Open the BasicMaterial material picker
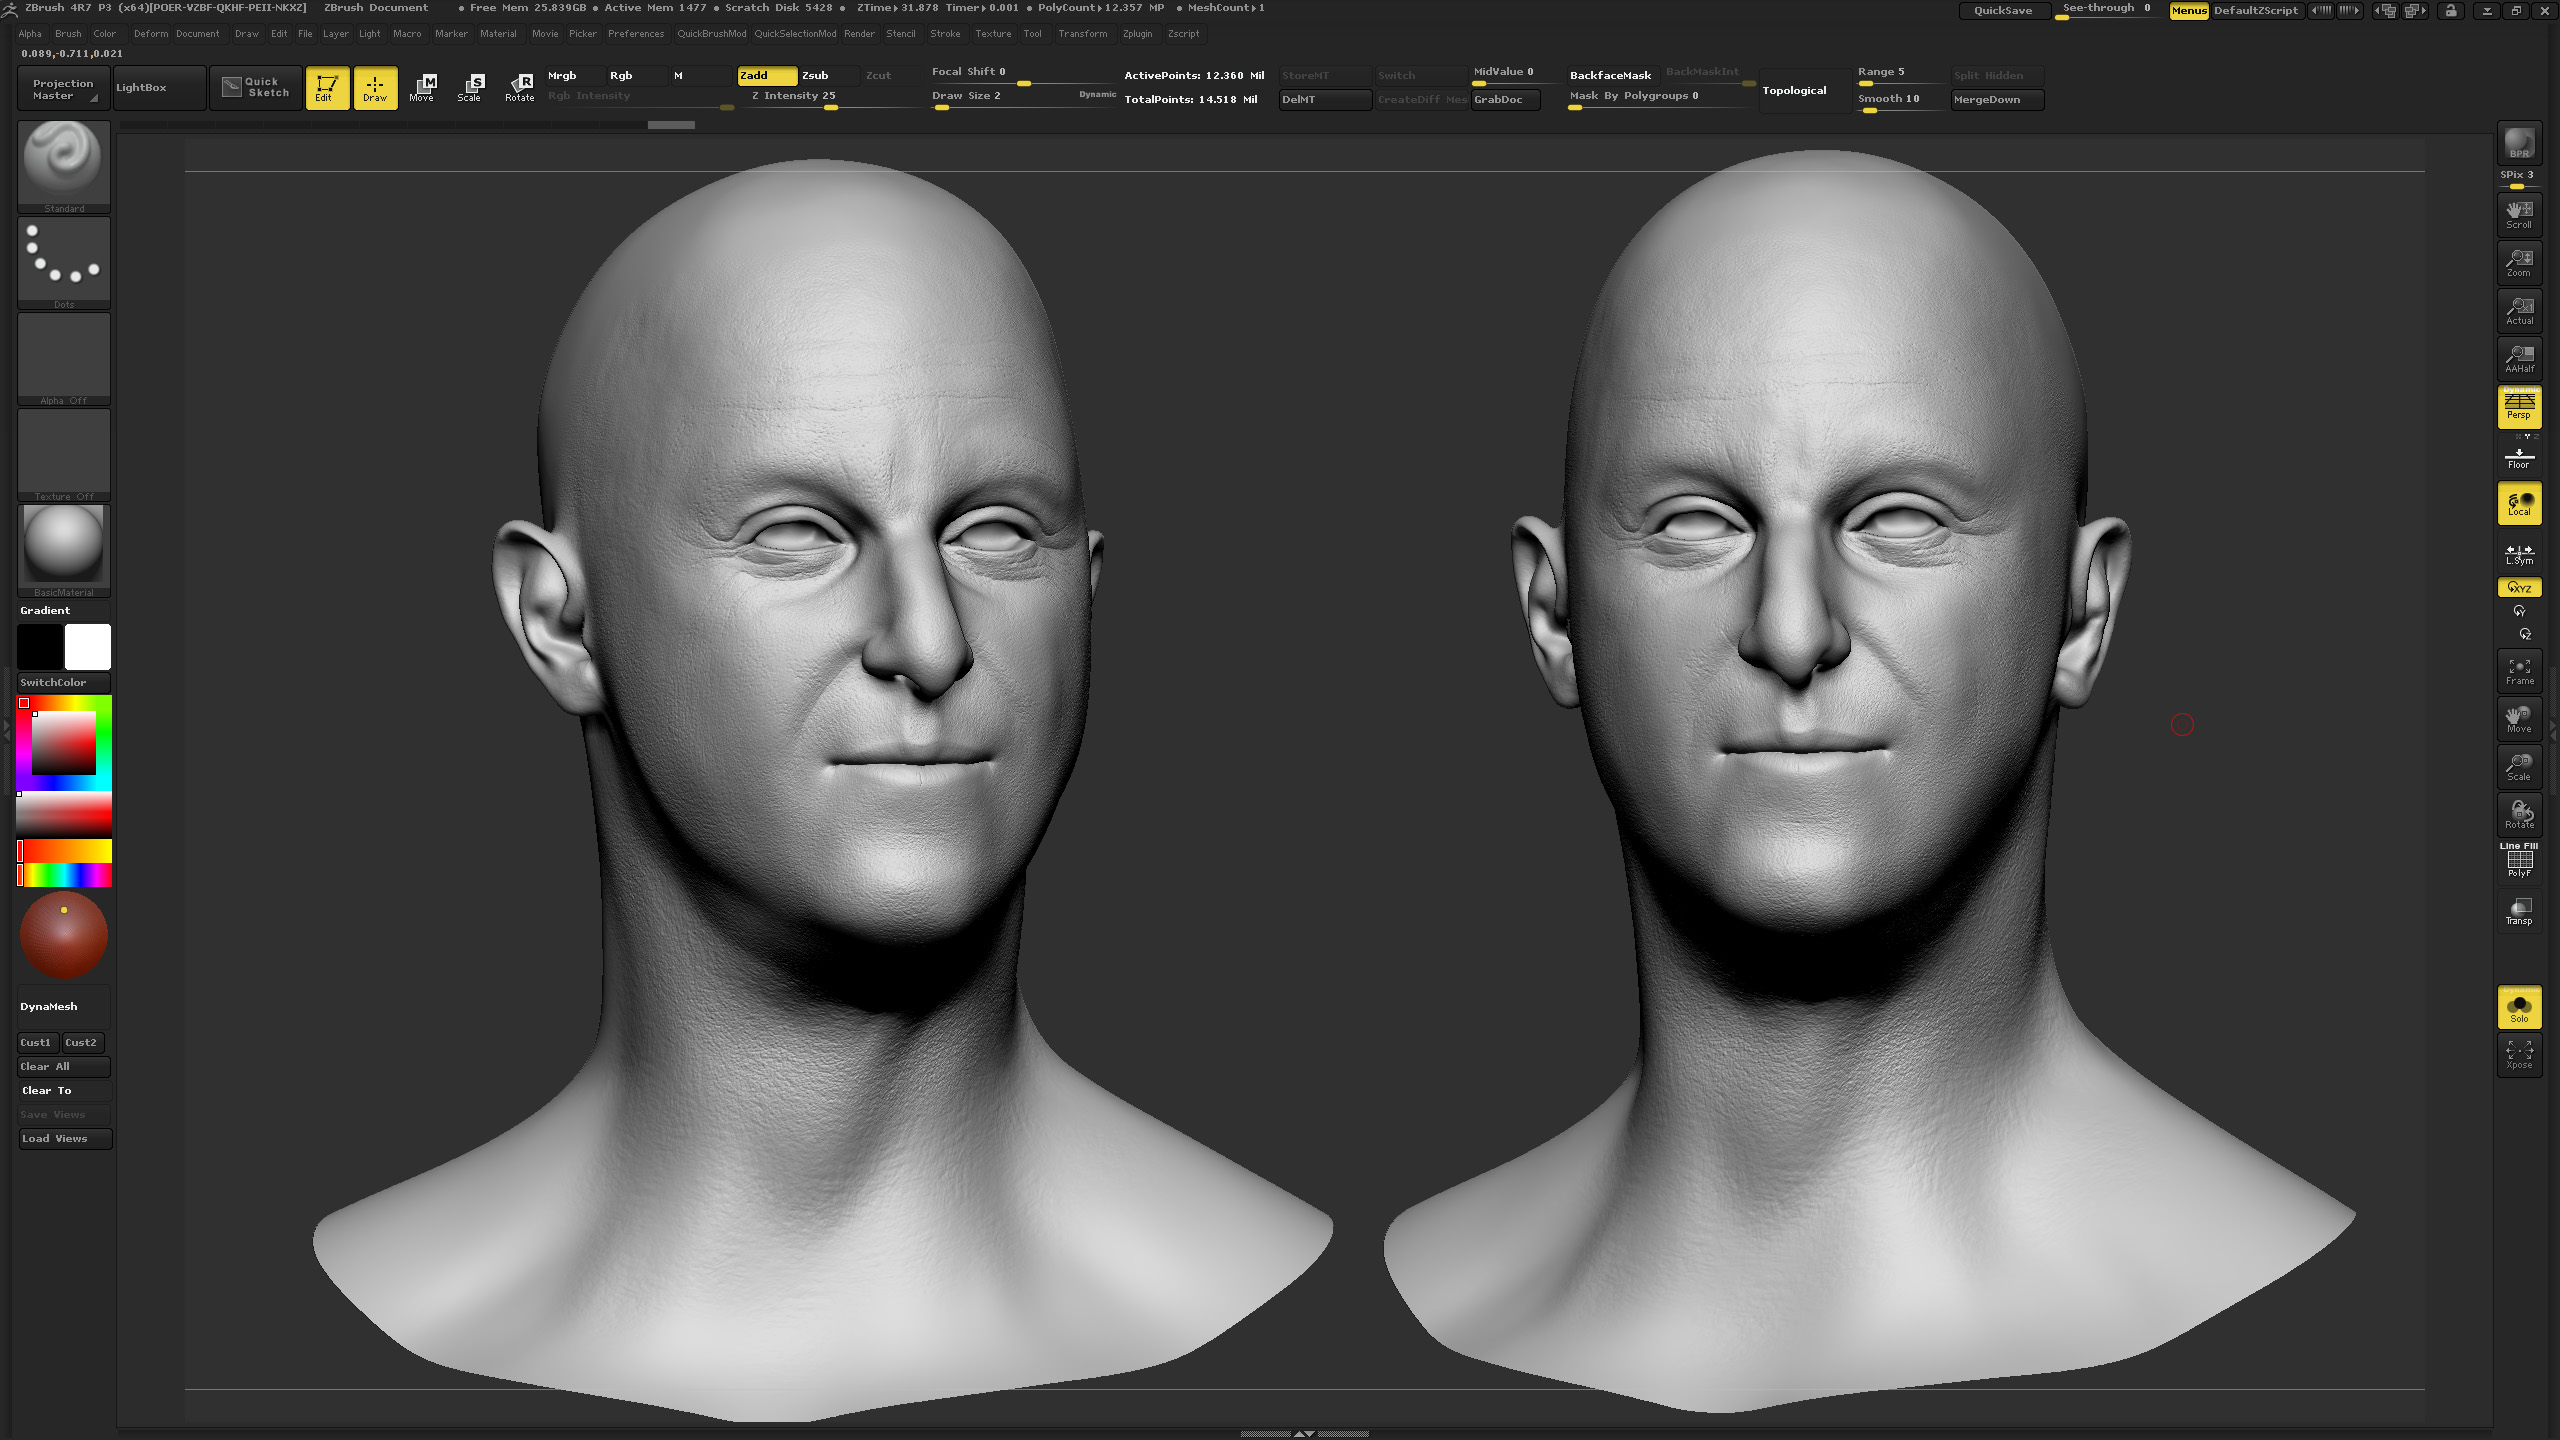Viewport: 2560px width, 1440px height. 64,551
